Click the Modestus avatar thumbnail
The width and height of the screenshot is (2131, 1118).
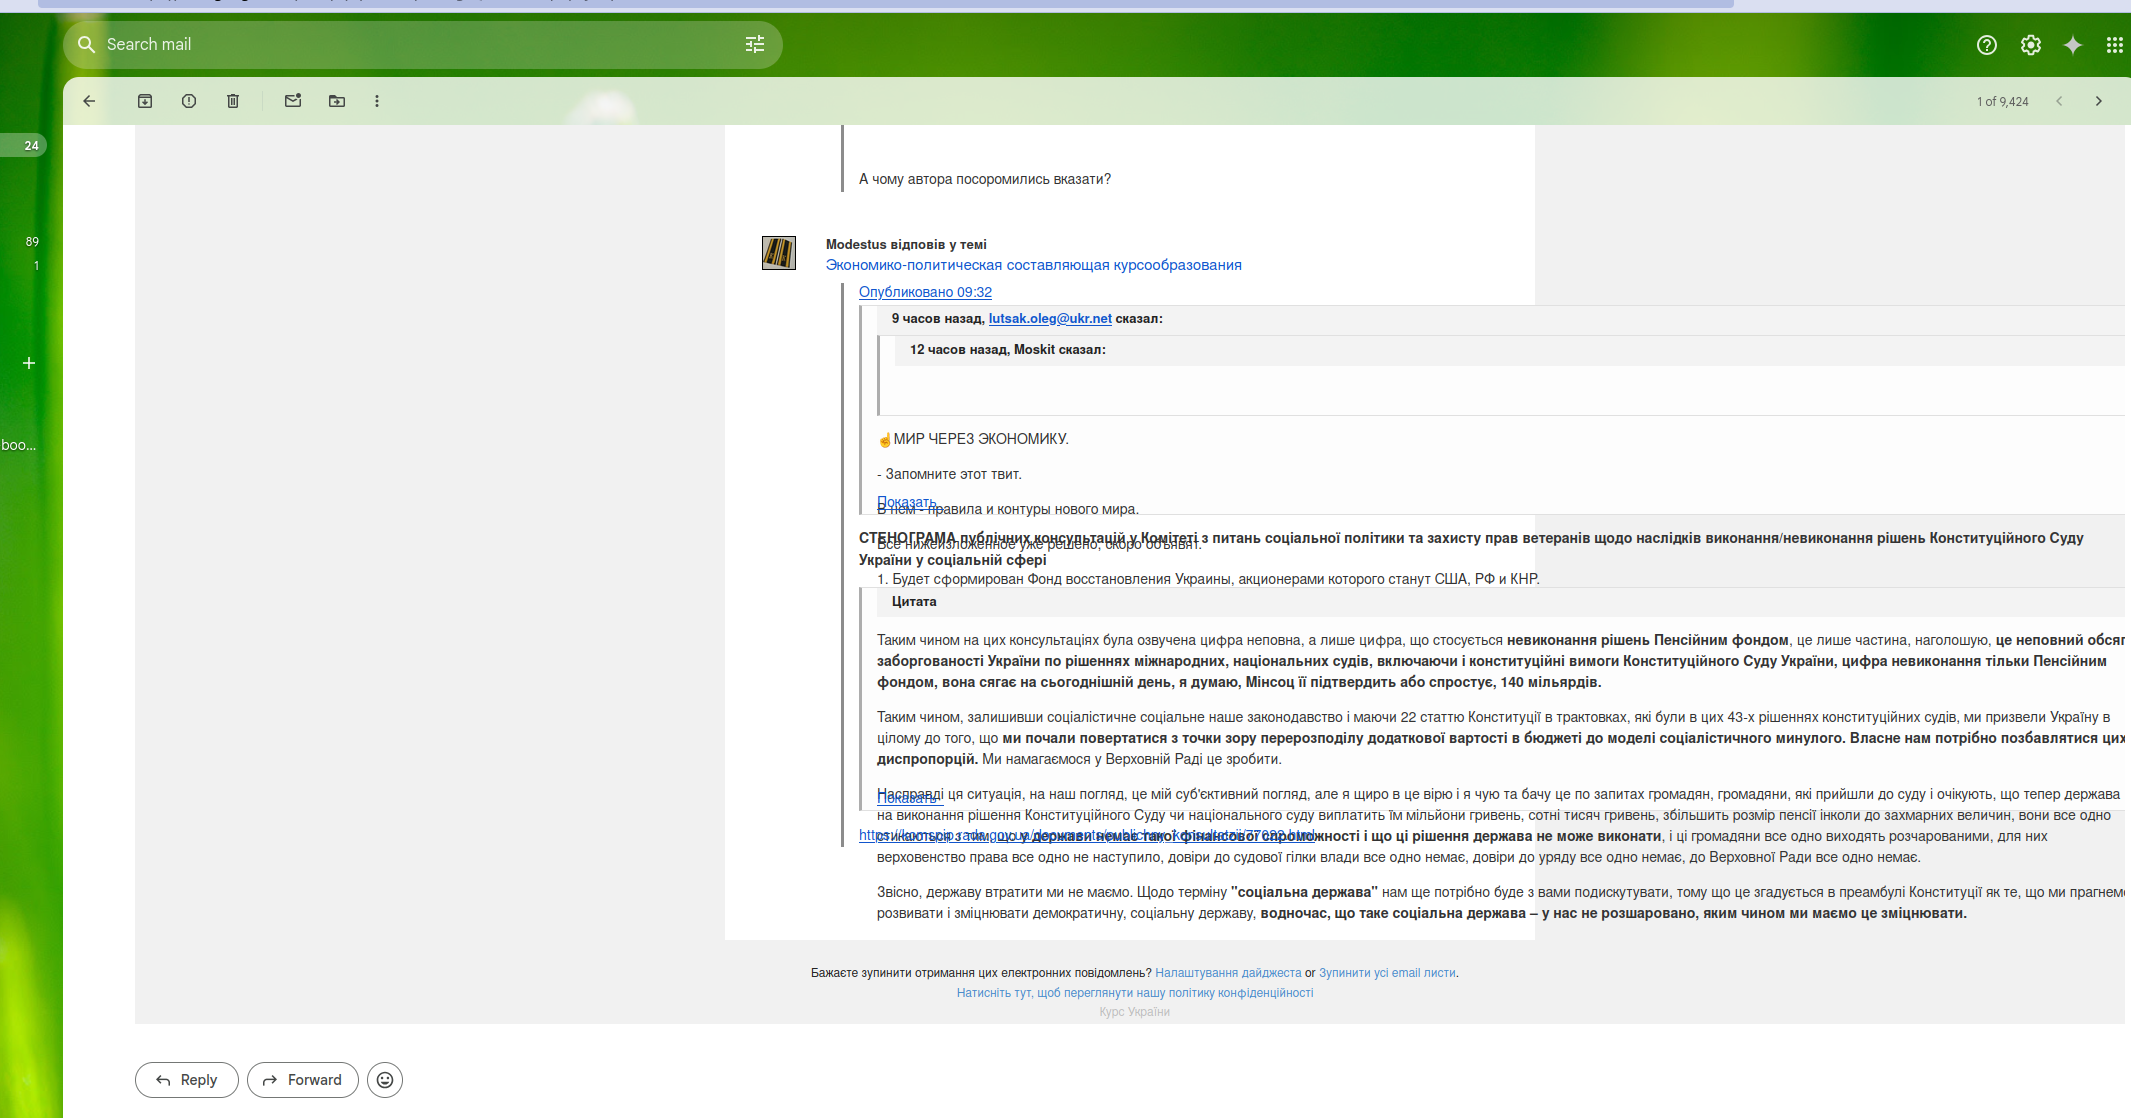[779, 253]
